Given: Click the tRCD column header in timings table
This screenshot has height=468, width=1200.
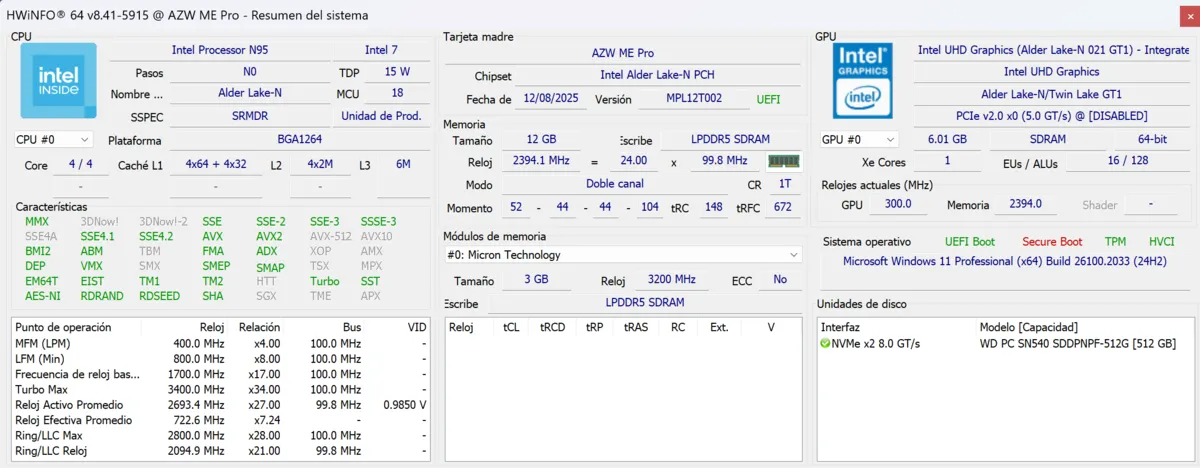Looking at the screenshot, I should (x=552, y=327).
